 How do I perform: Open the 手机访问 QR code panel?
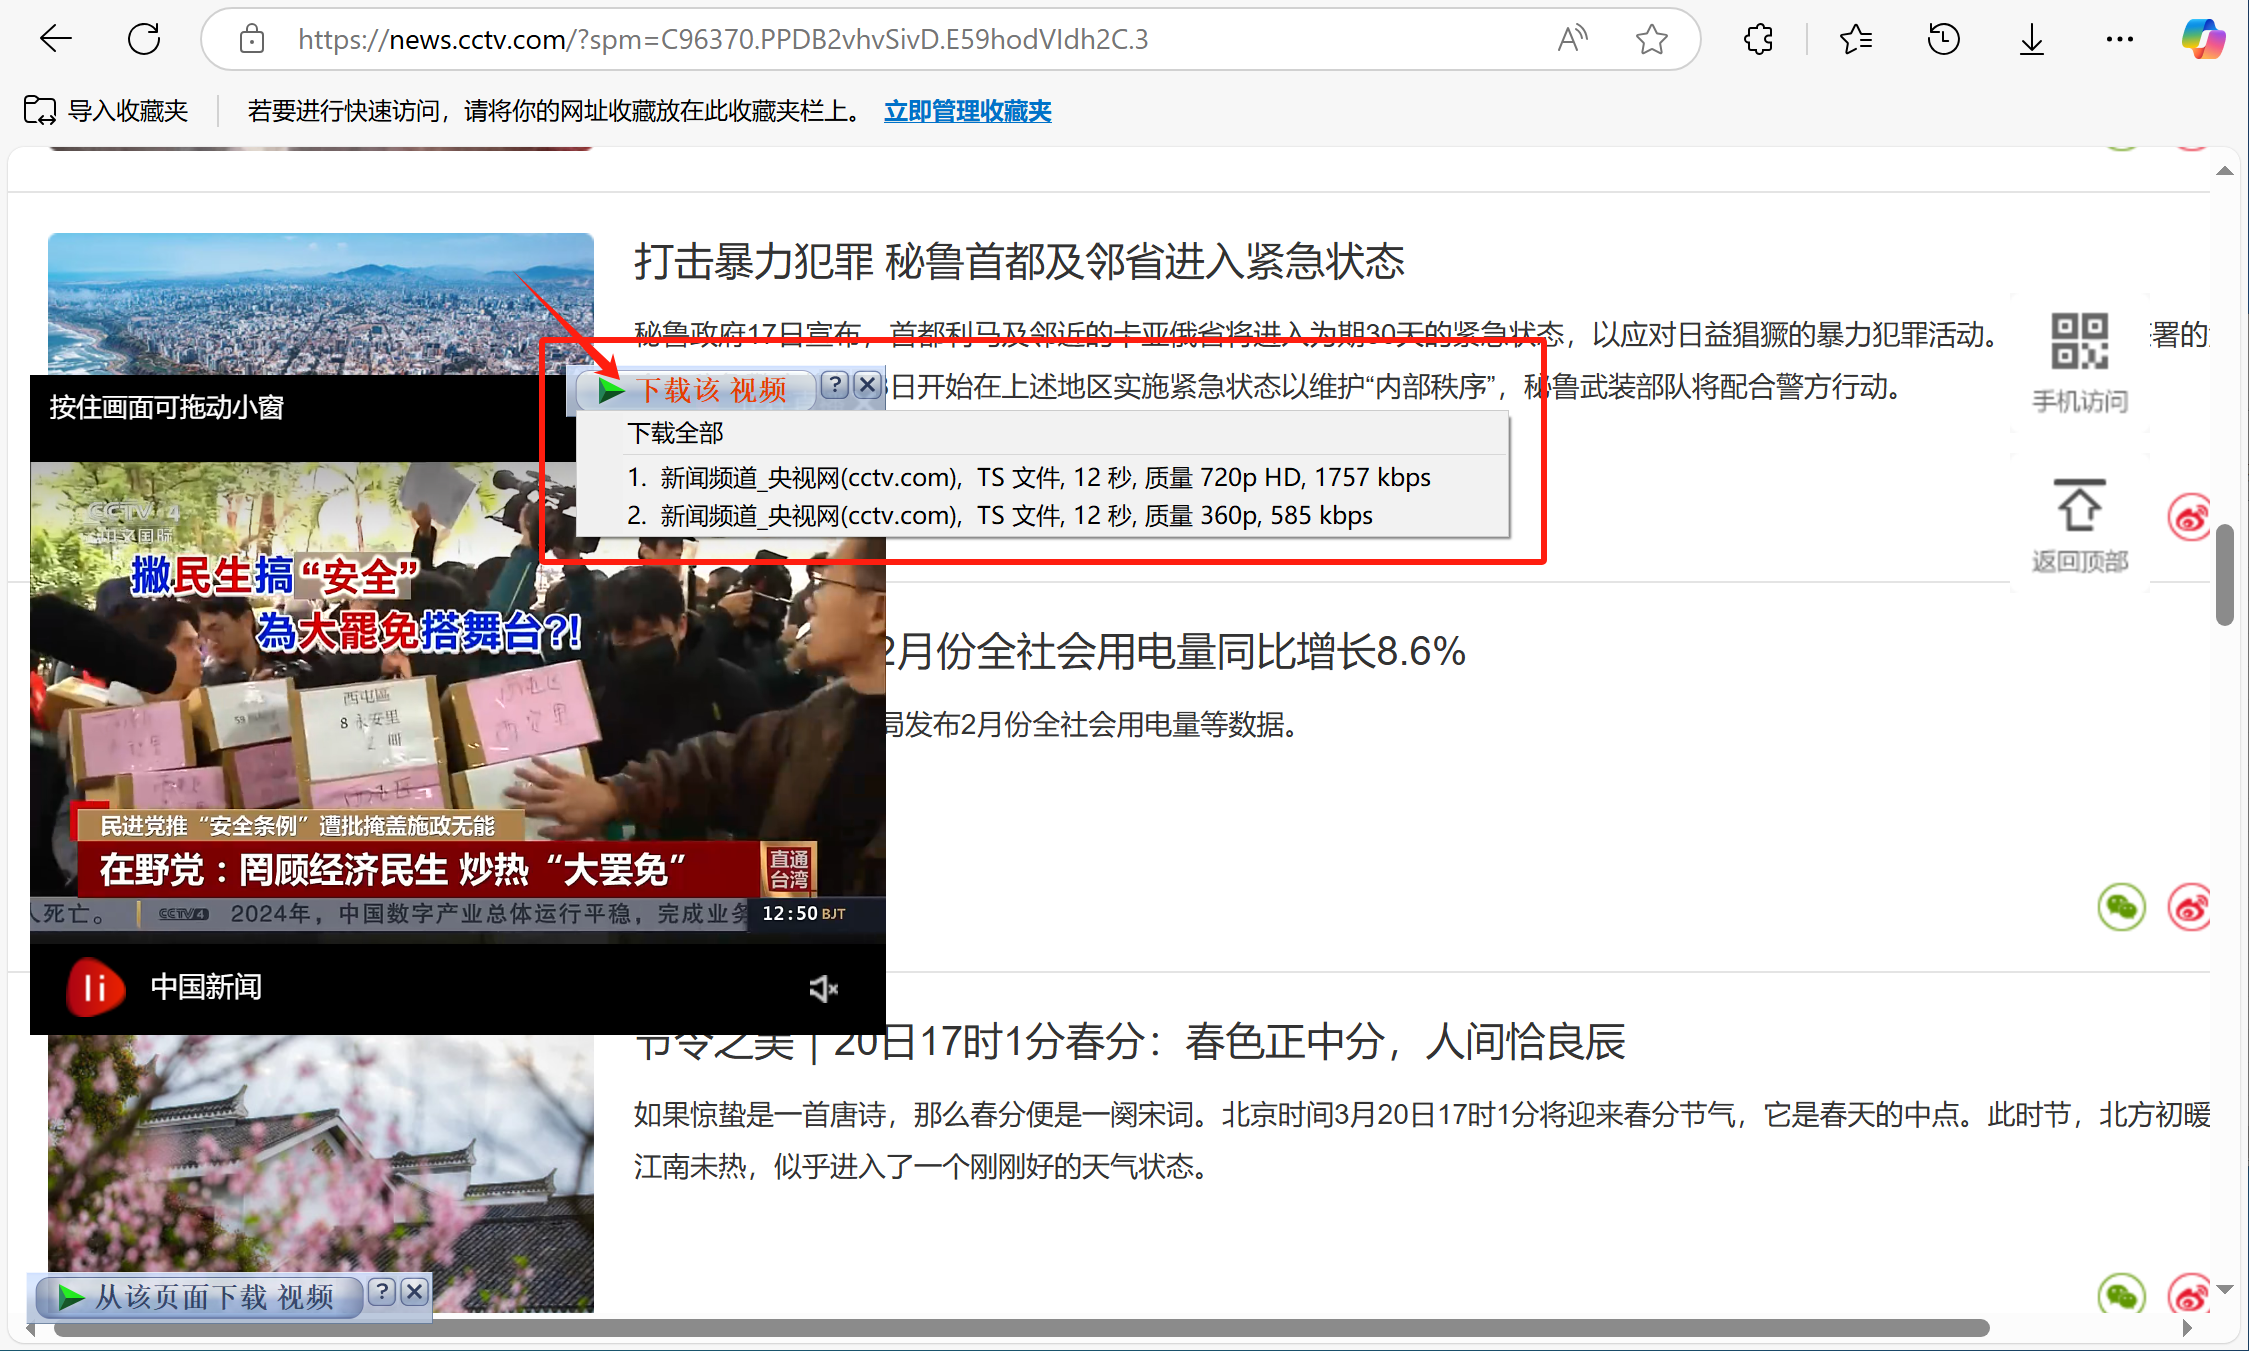tap(2080, 340)
